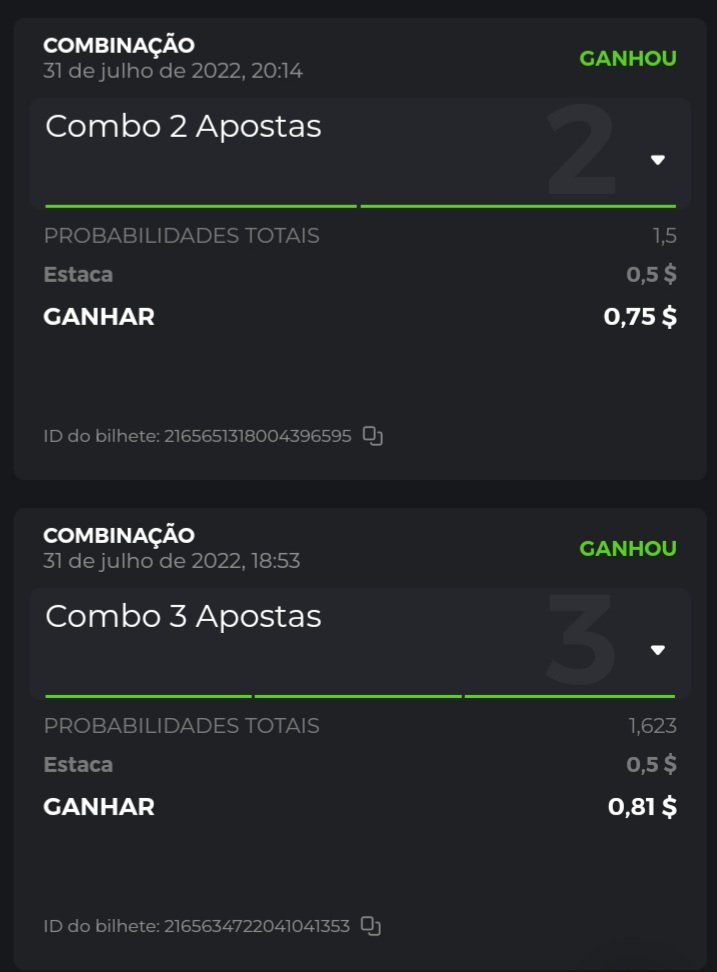717x972 pixels.
Task: Click the total odds value 1,623
Action: pos(652,726)
